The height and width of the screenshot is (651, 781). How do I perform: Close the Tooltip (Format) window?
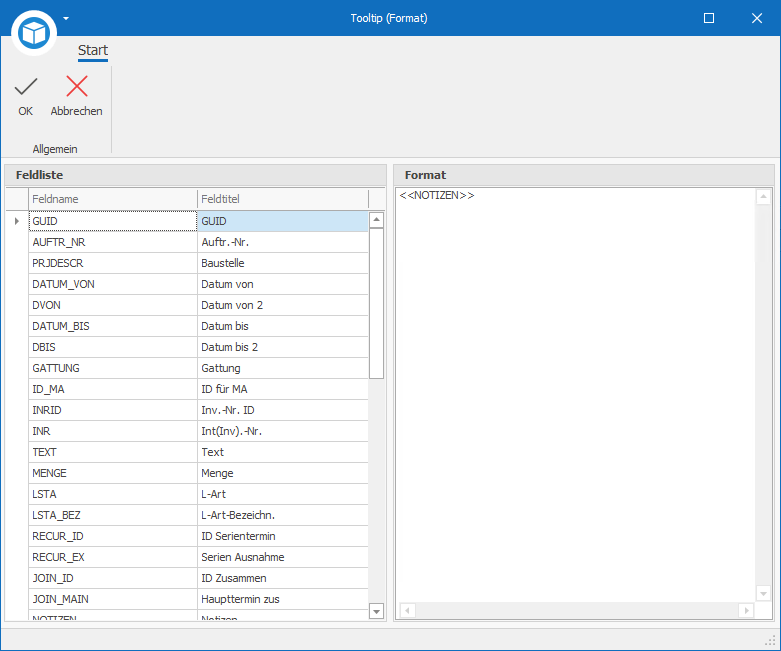click(757, 18)
